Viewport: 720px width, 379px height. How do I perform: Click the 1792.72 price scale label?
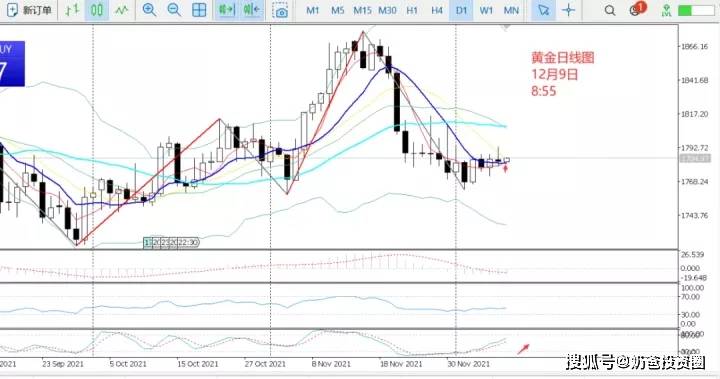[x=693, y=148]
